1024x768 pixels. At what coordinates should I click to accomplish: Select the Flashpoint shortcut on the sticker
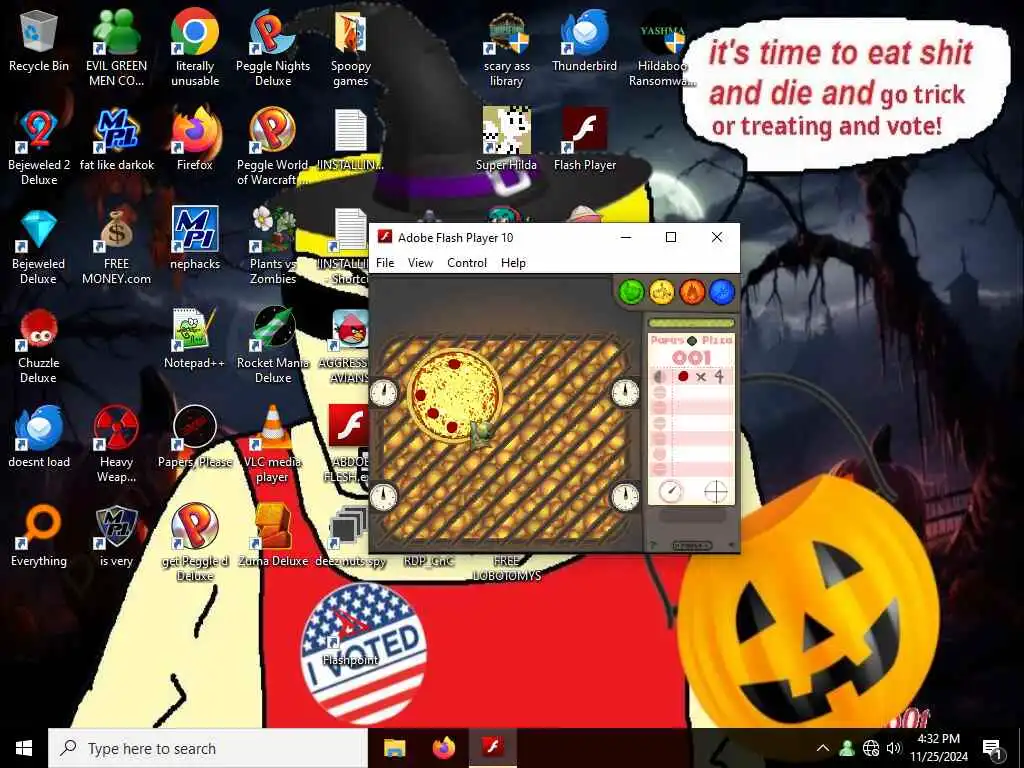(351, 637)
